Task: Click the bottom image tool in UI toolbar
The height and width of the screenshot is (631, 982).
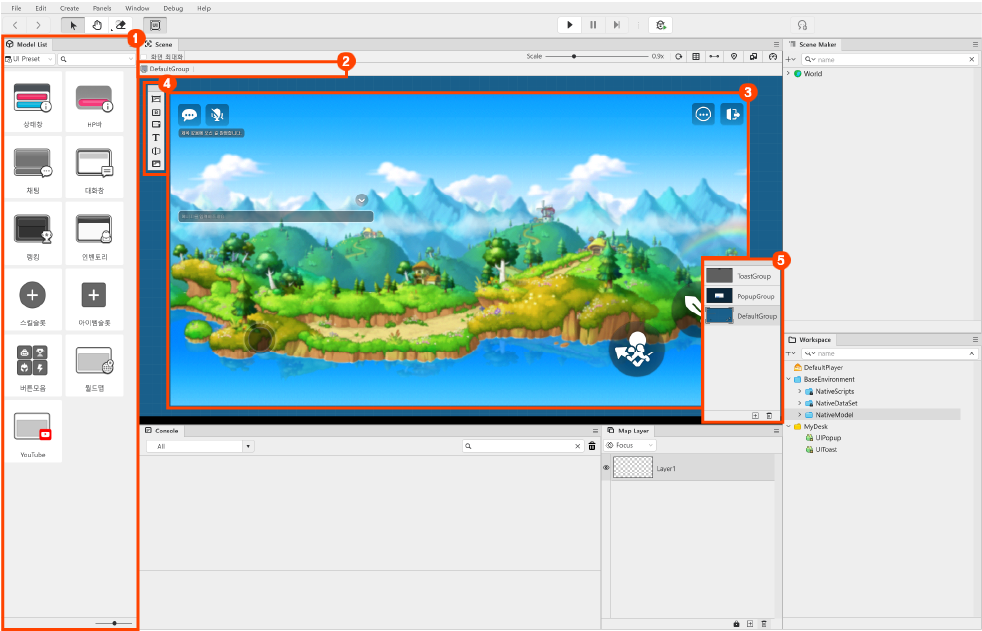Action: [156, 164]
